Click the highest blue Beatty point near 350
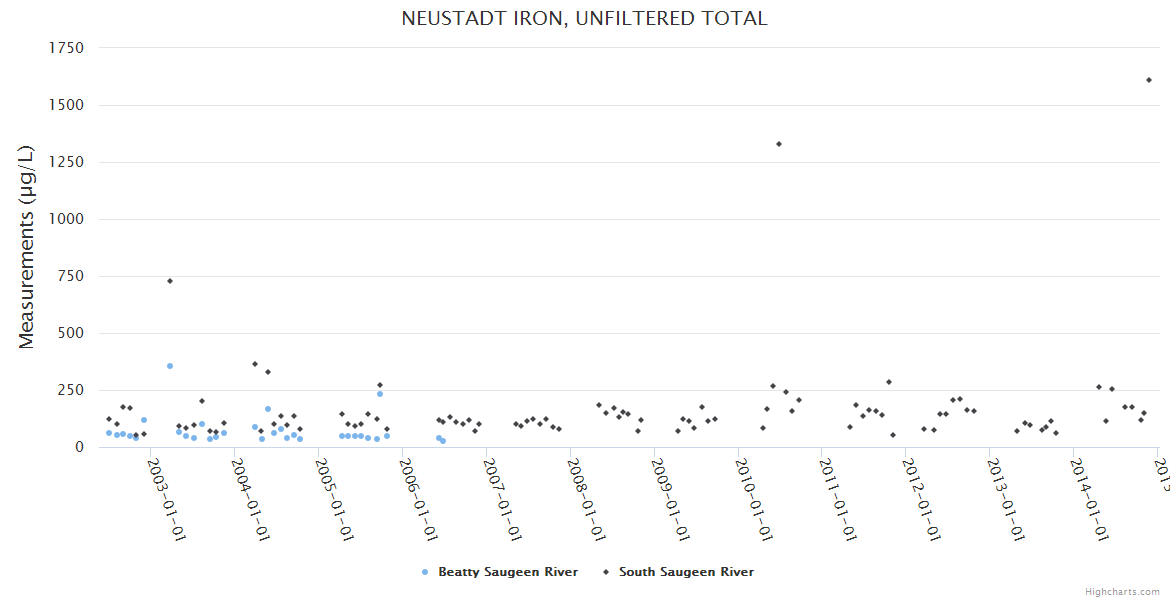The width and height of the screenshot is (1170, 600). click(x=170, y=366)
